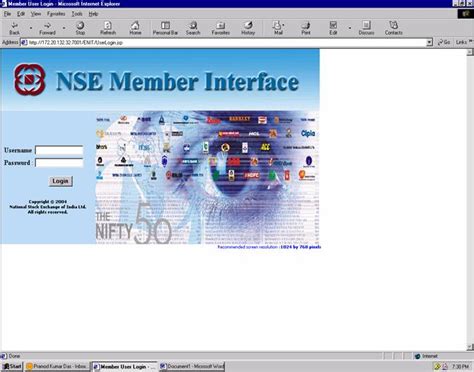Expand the Edit button dropdown arrow
Viewport: 474px width, 372px height.
pyautogui.click(x=350, y=28)
